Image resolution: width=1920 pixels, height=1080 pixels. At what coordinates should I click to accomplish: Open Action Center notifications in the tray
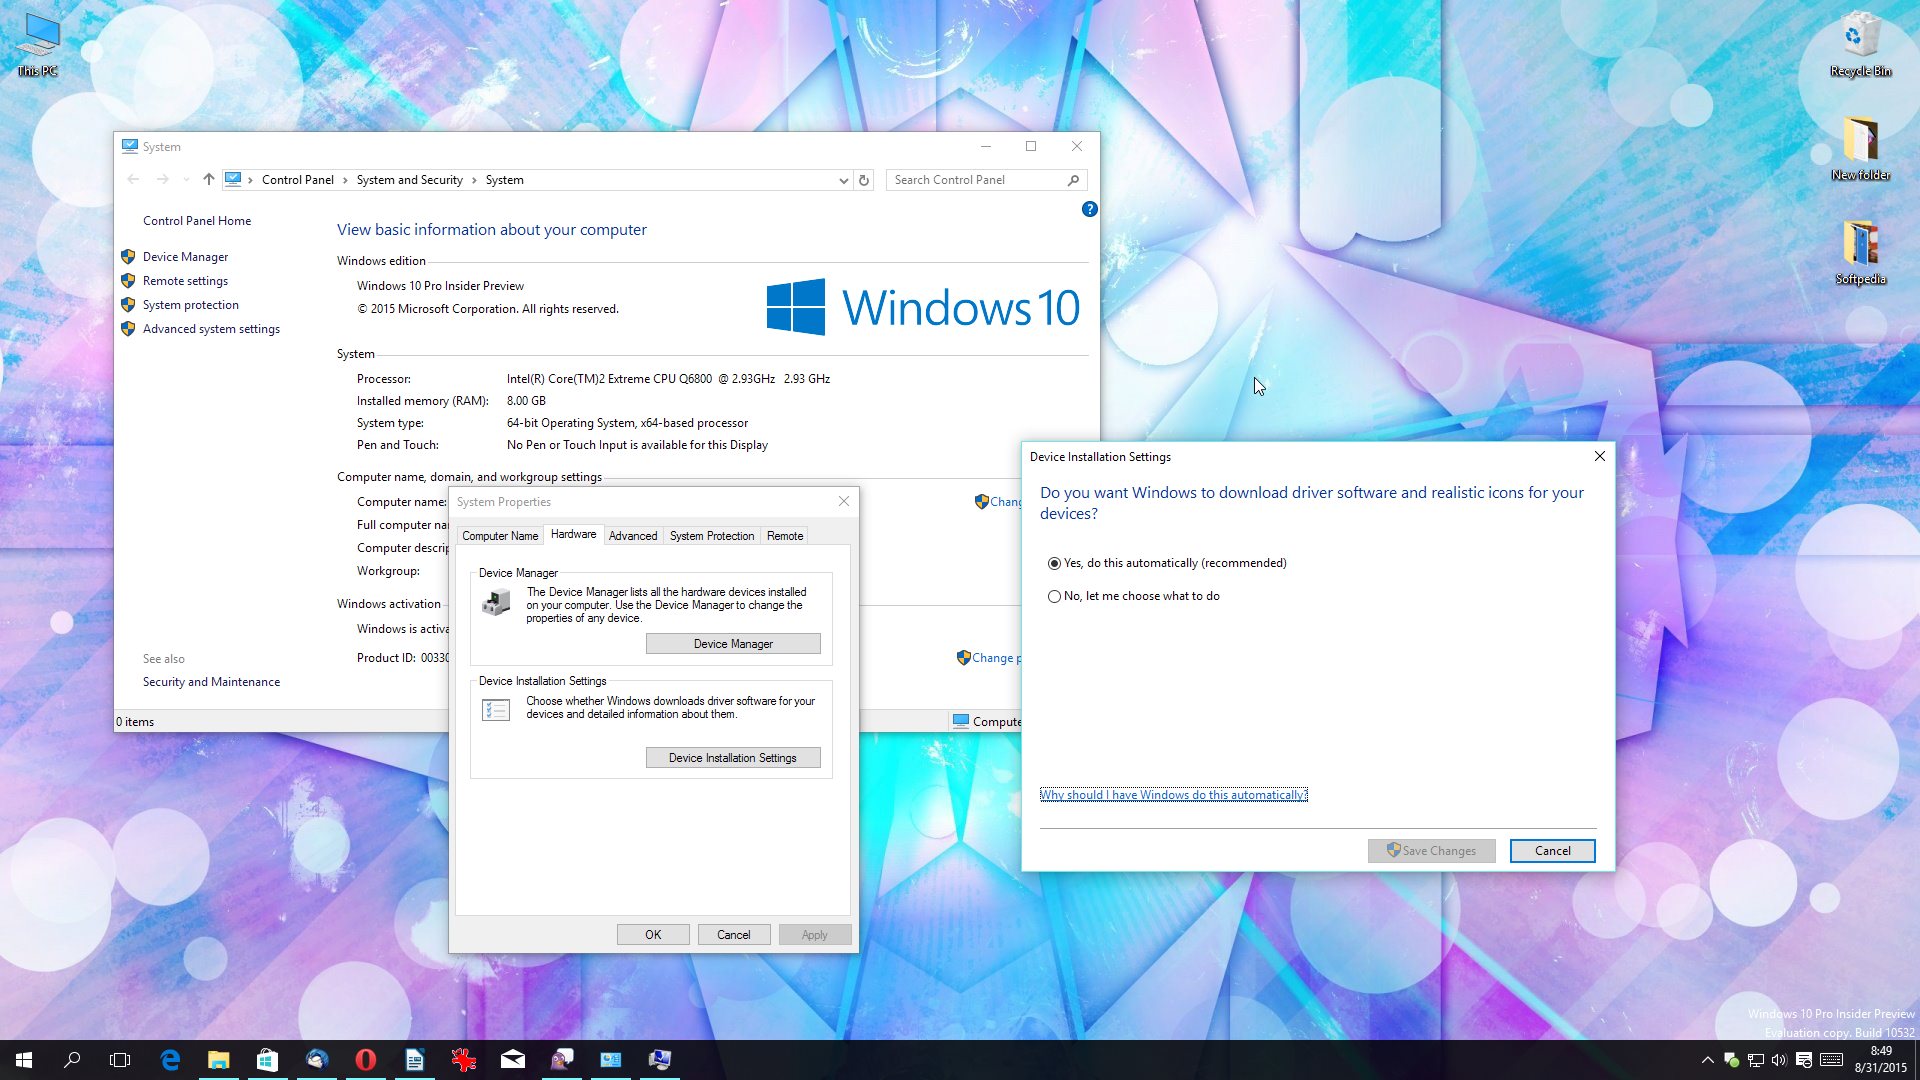point(1804,1060)
